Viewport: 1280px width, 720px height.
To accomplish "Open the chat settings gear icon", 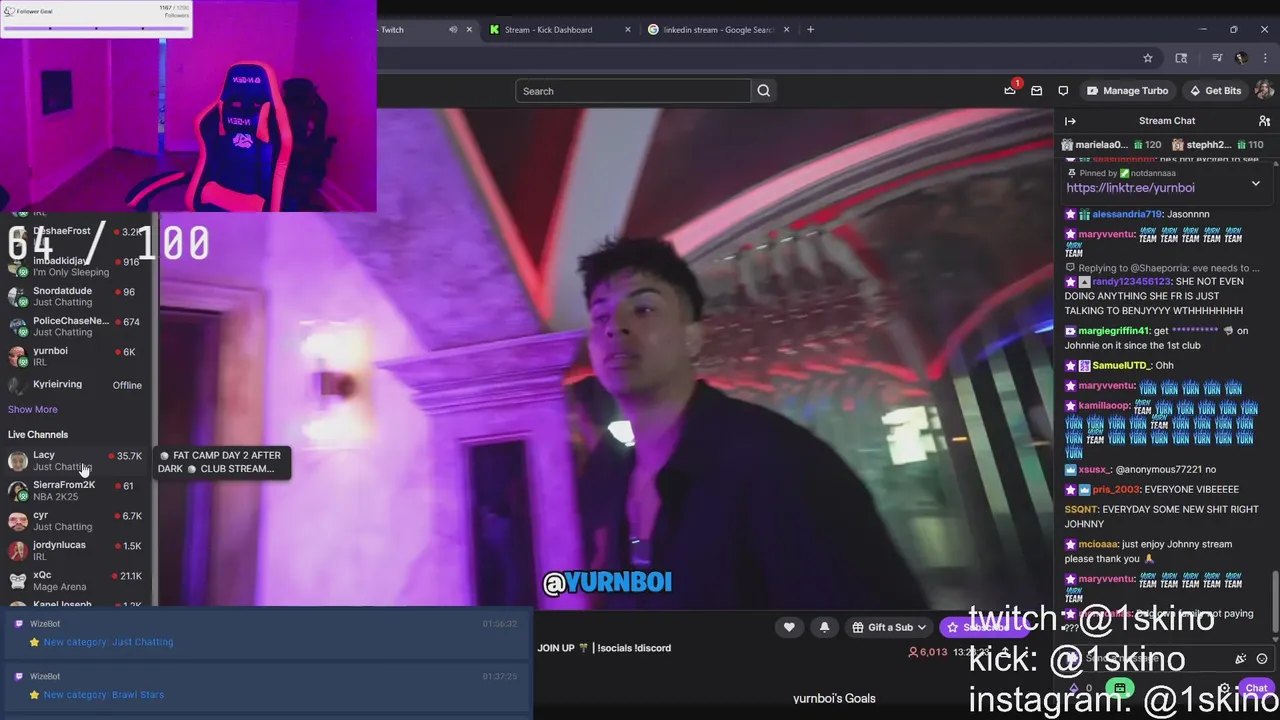I will click(1224, 688).
